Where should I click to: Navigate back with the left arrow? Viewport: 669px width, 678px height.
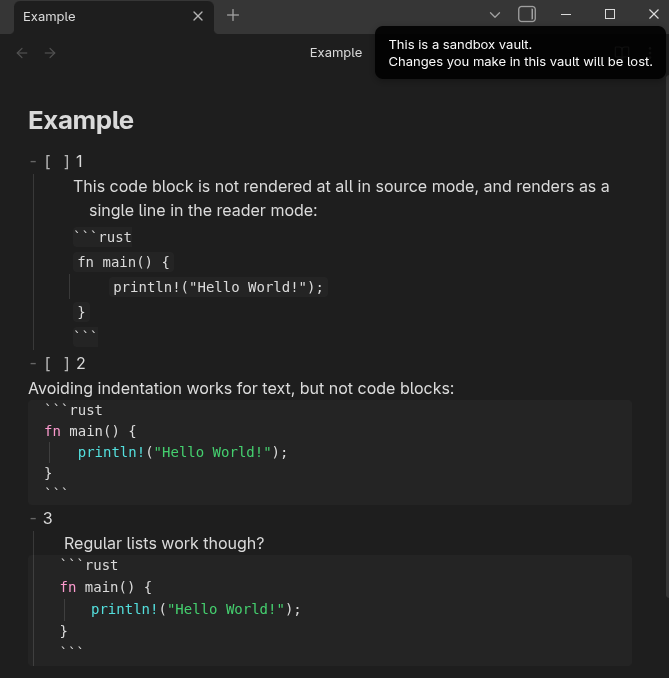[22, 53]
